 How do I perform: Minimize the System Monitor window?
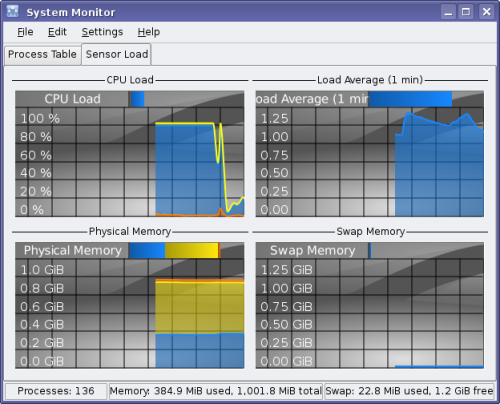coord(448,12)
